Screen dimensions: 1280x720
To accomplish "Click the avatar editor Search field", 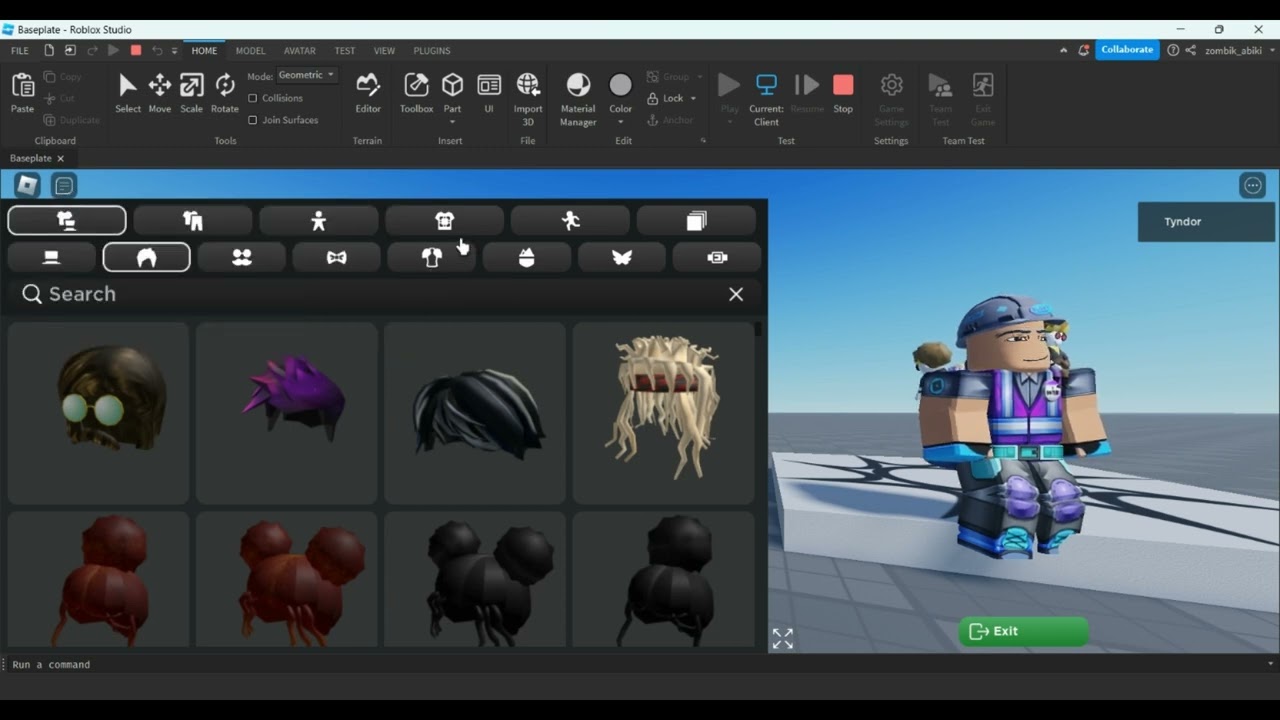I will [x=385, y=294].
